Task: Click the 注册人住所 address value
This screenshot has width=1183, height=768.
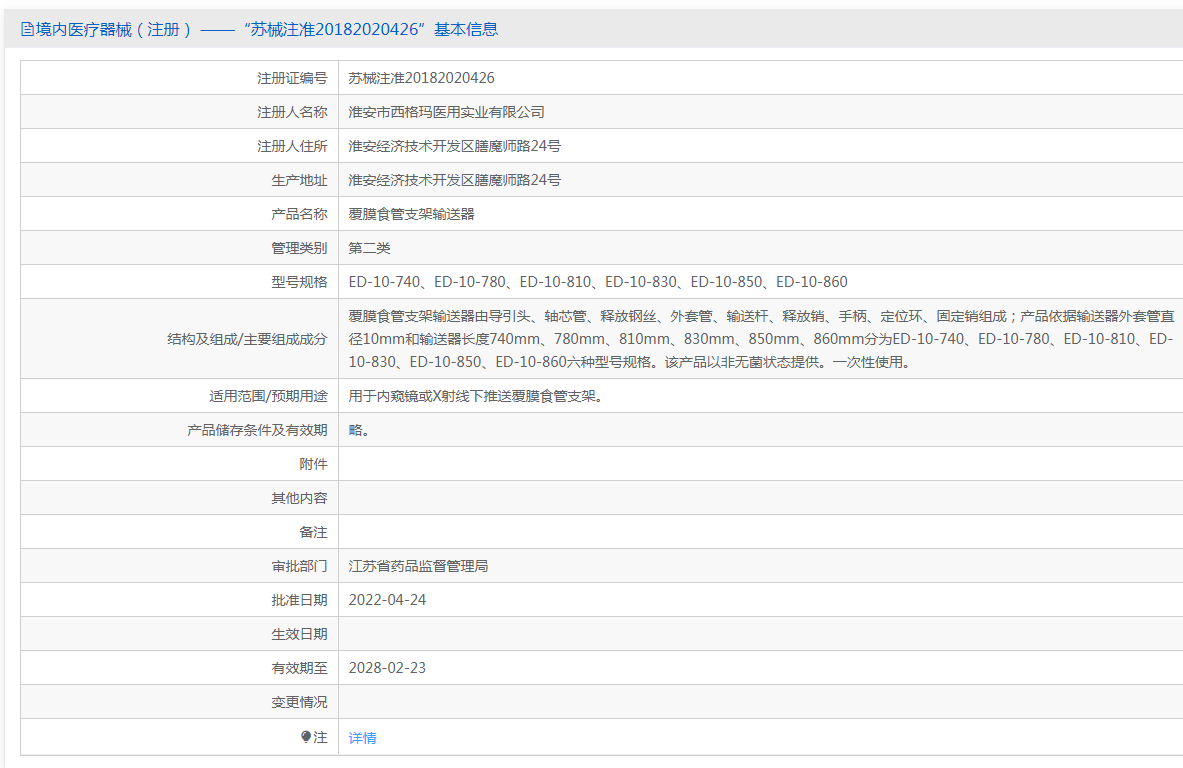Action: pyautogui.click(x=454, y=146)
